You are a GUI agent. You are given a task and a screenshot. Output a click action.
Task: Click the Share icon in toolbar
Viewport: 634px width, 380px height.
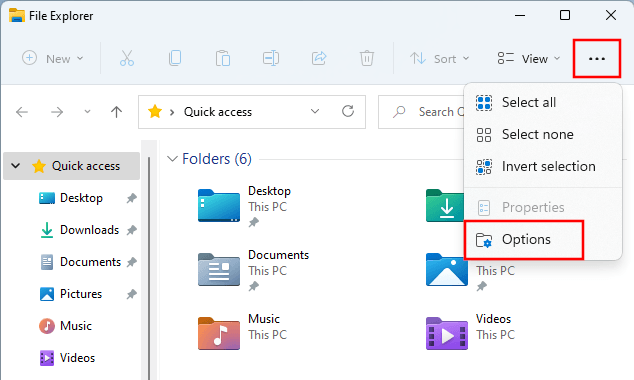[319, 59]
